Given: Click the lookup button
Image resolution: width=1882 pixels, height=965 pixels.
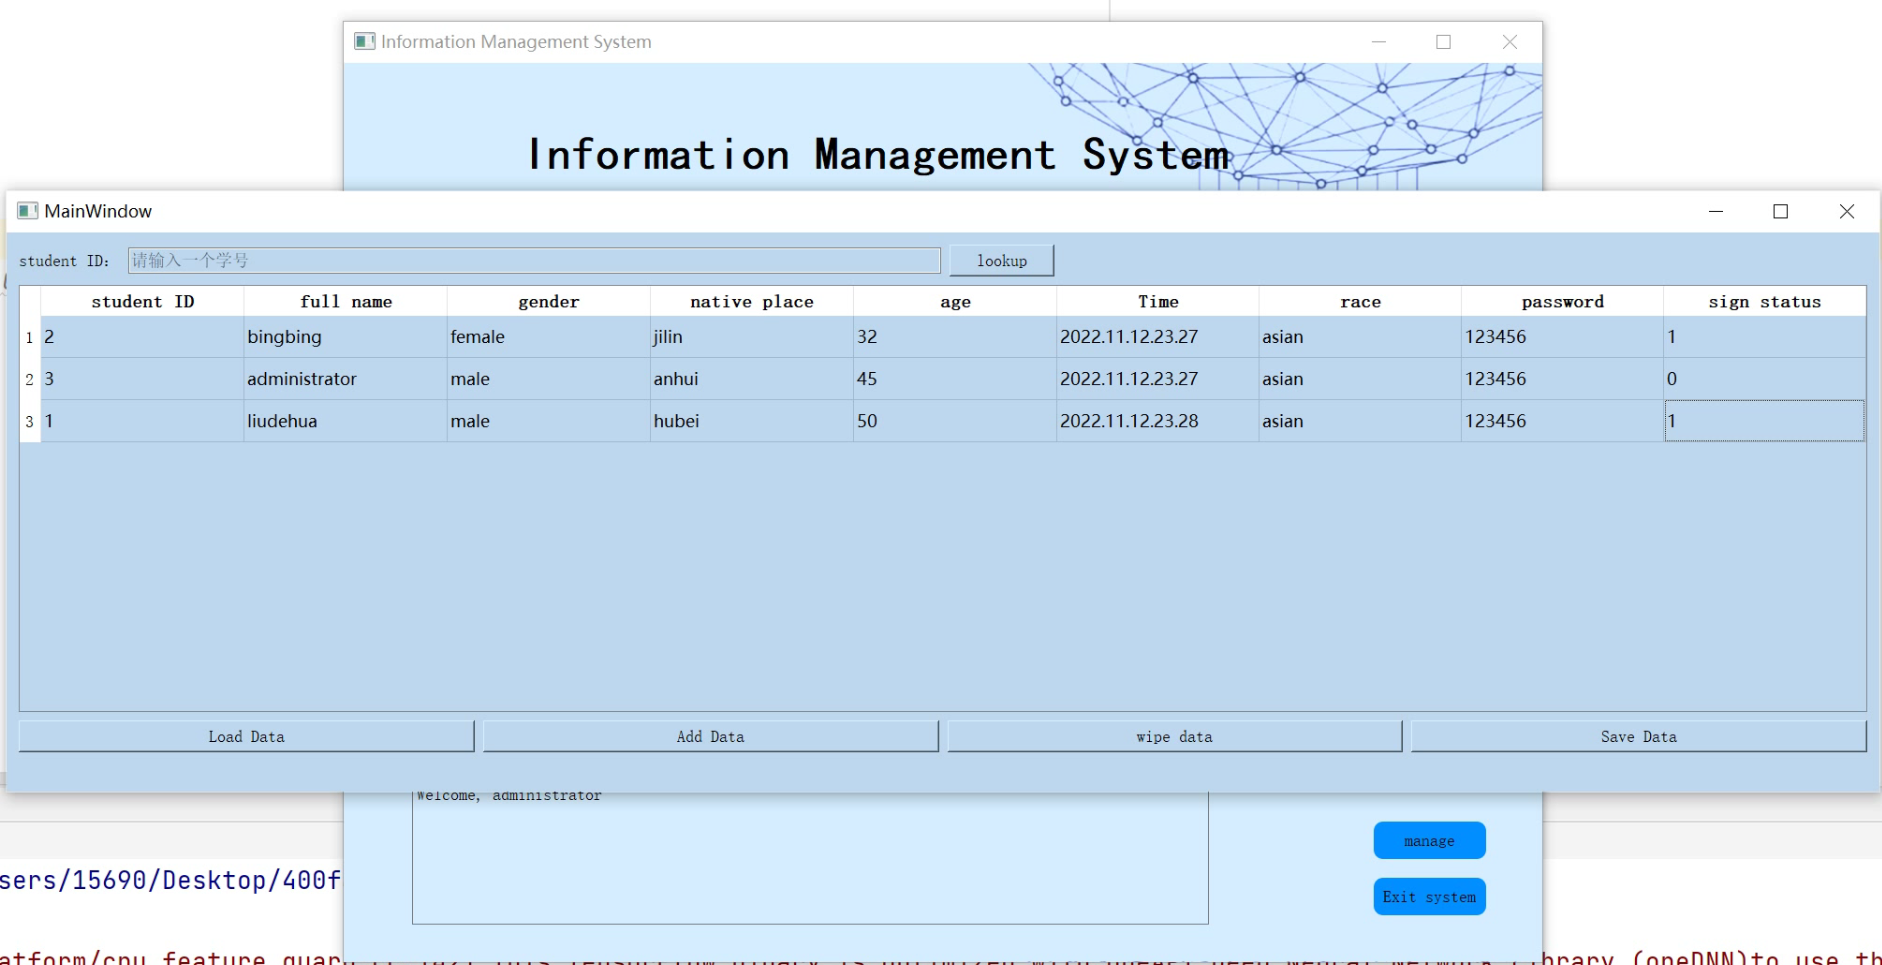Looking at the screenshot, I should point(1001,260).
